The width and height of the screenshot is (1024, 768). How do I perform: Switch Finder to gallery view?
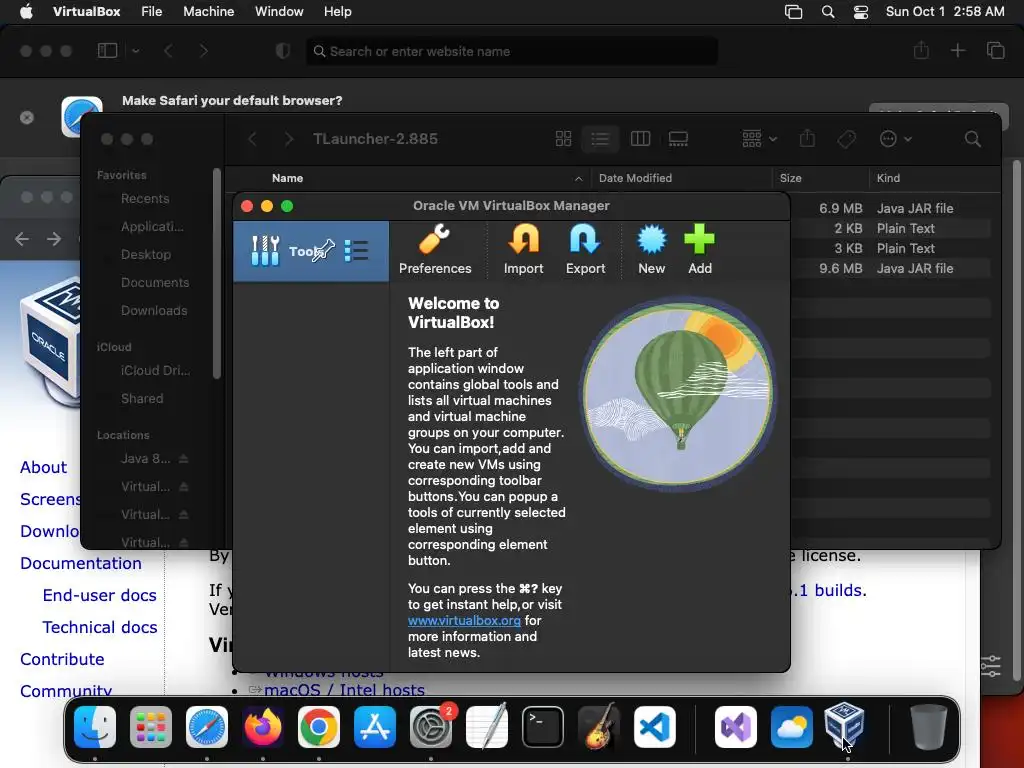click(678, 138)
